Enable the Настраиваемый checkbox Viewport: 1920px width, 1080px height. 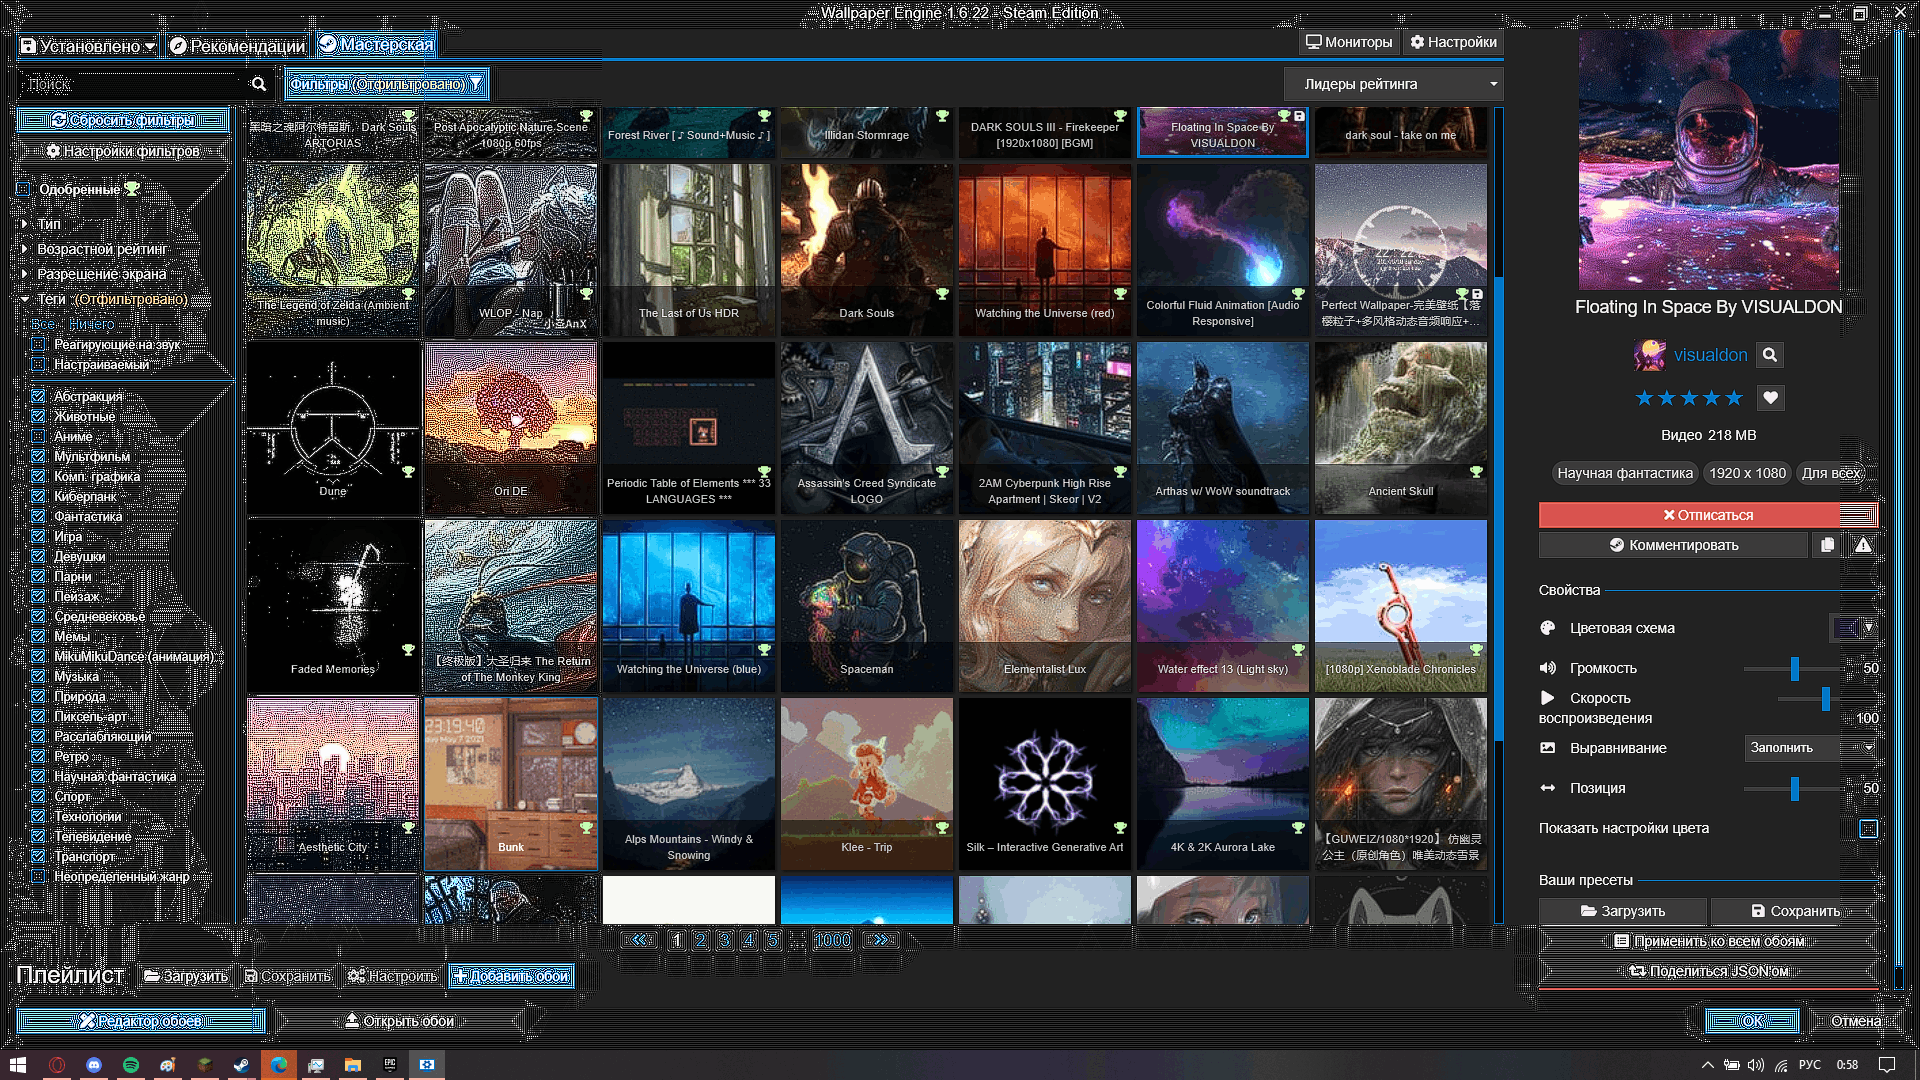pyautogui.click(x=38, y=364)
